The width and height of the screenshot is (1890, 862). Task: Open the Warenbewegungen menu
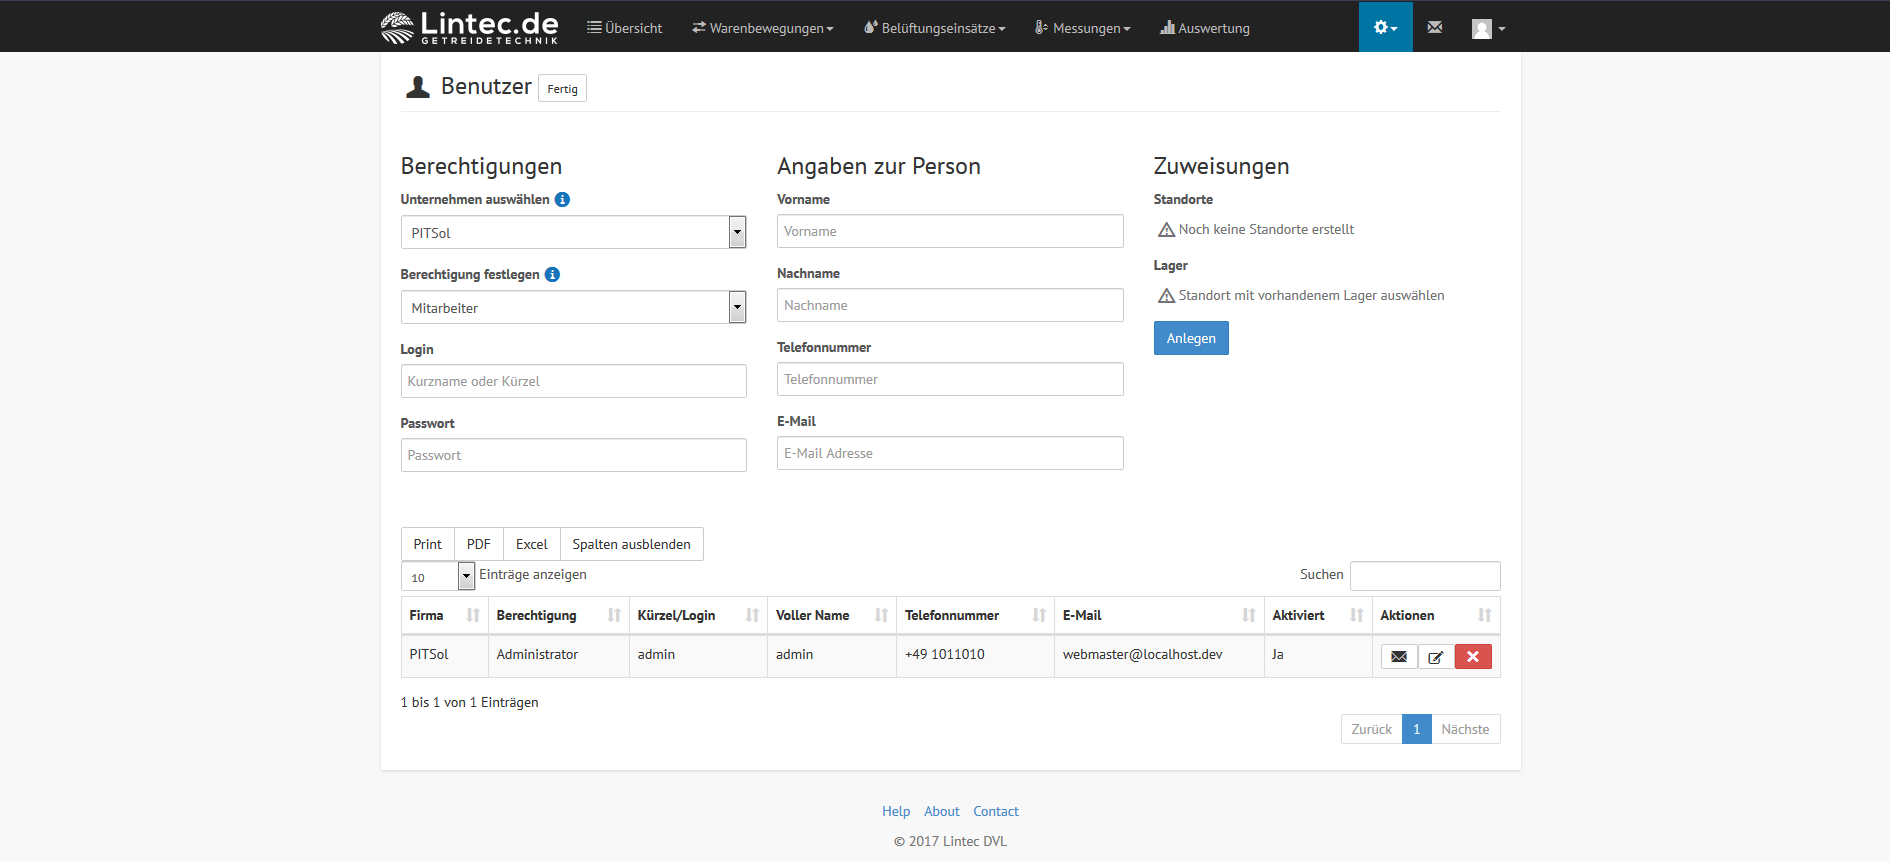(762, 28)
